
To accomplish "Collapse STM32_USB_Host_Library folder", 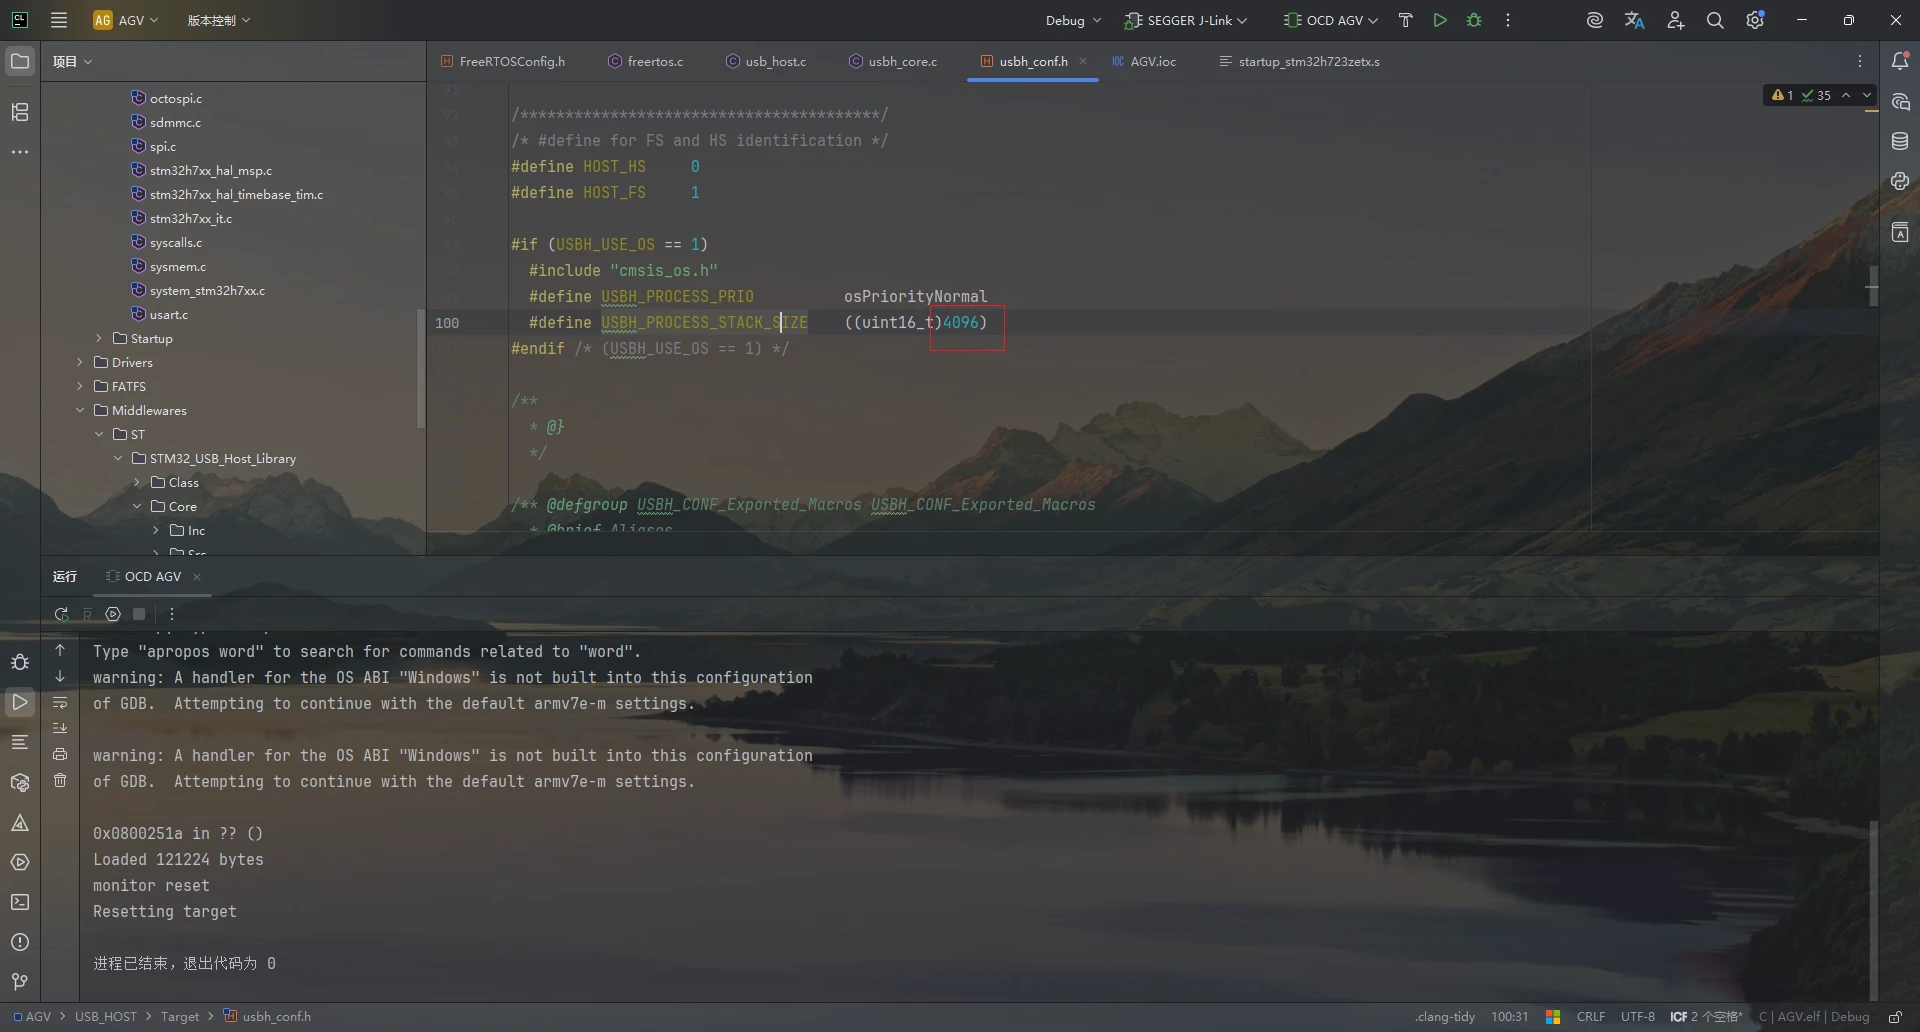I will 118,459.
